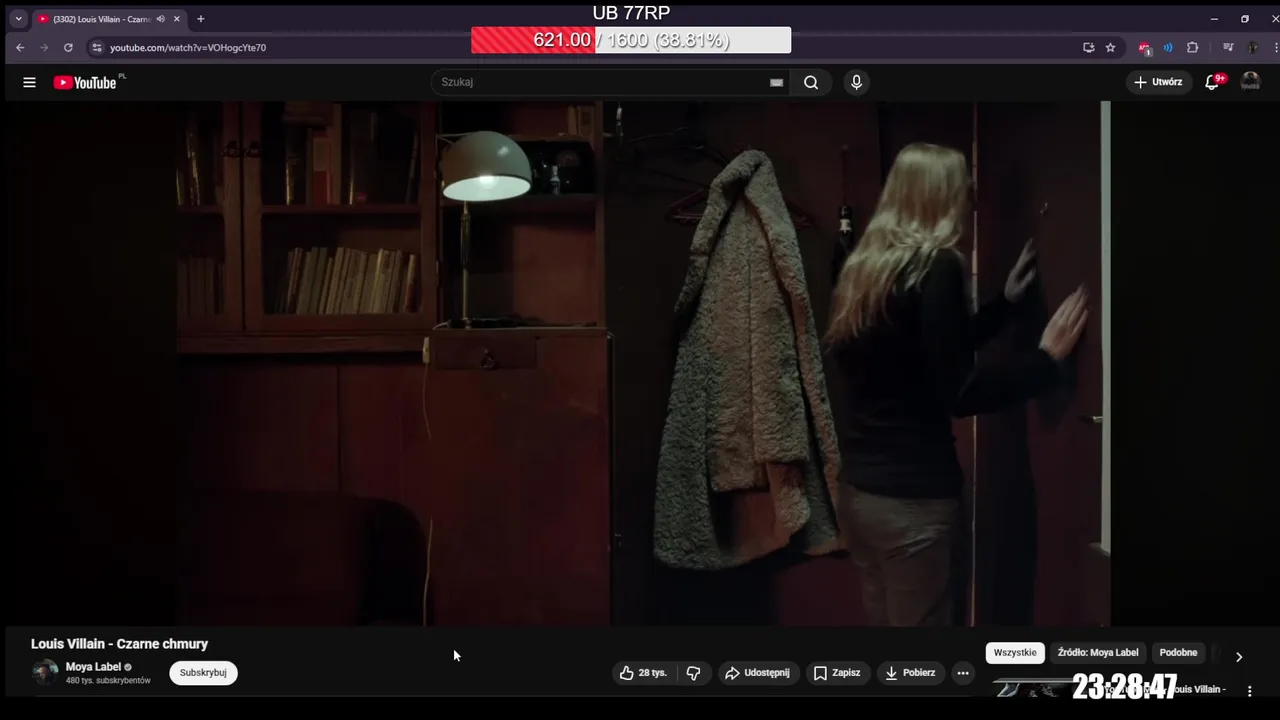Open the YouTube hamburger guide menu

click(29, 83)
